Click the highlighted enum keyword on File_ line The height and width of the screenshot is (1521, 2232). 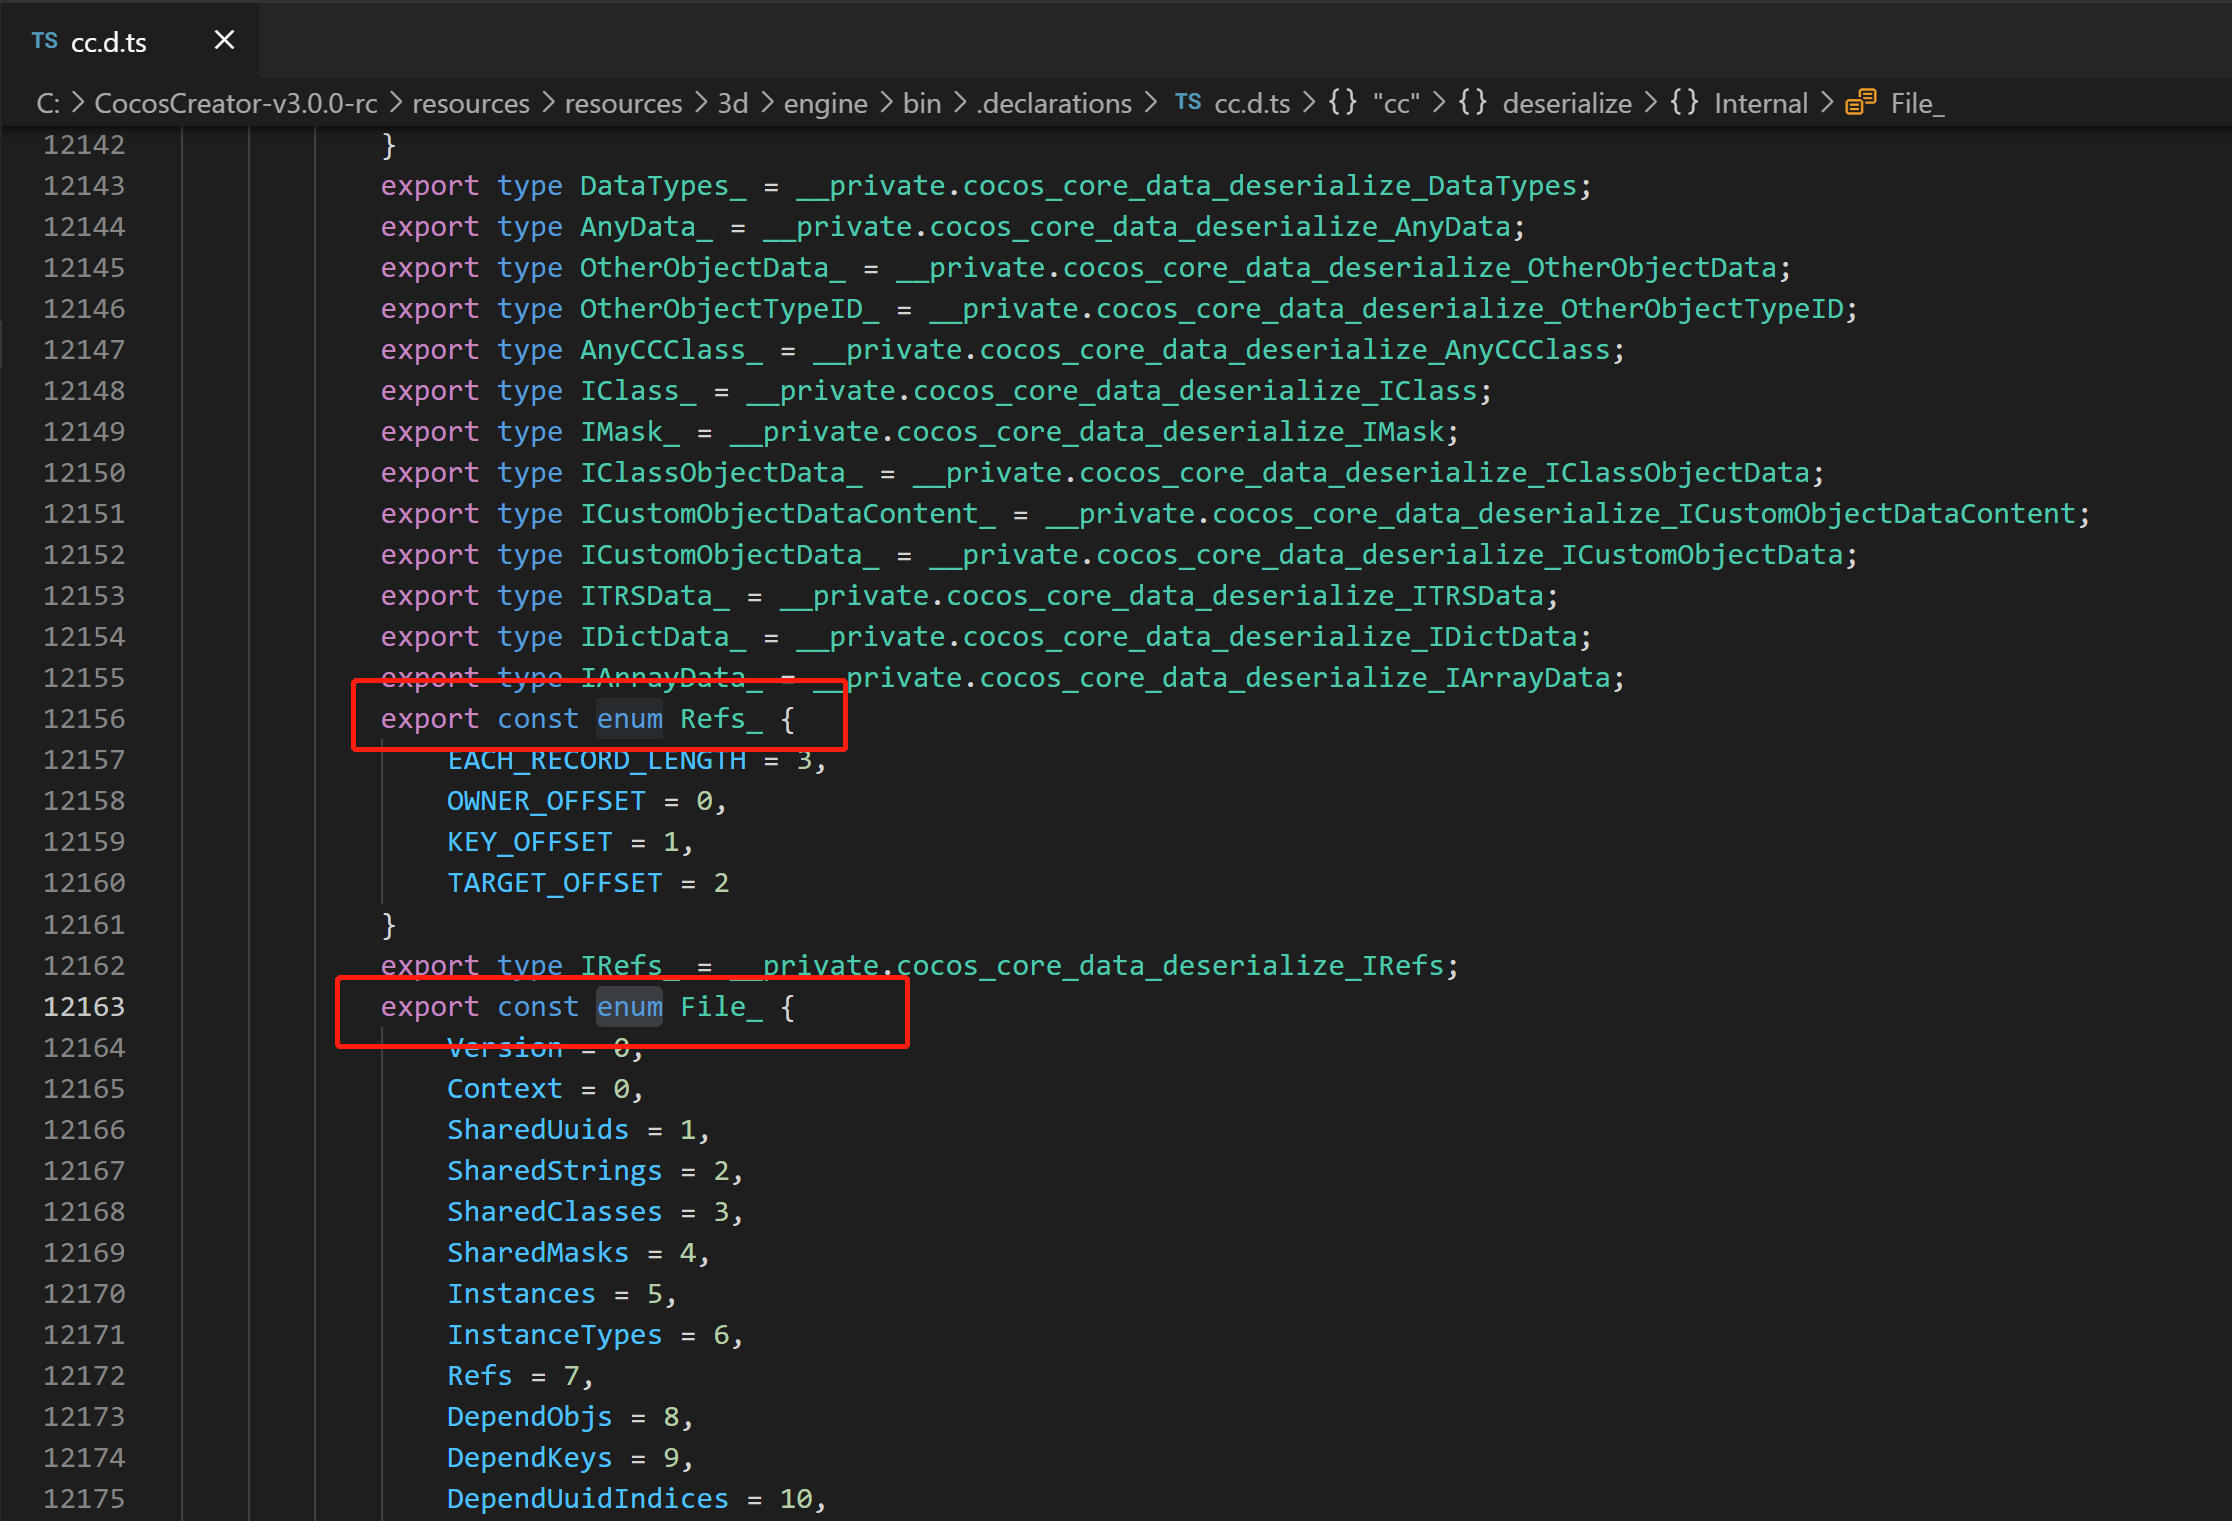click(629, 1006)
